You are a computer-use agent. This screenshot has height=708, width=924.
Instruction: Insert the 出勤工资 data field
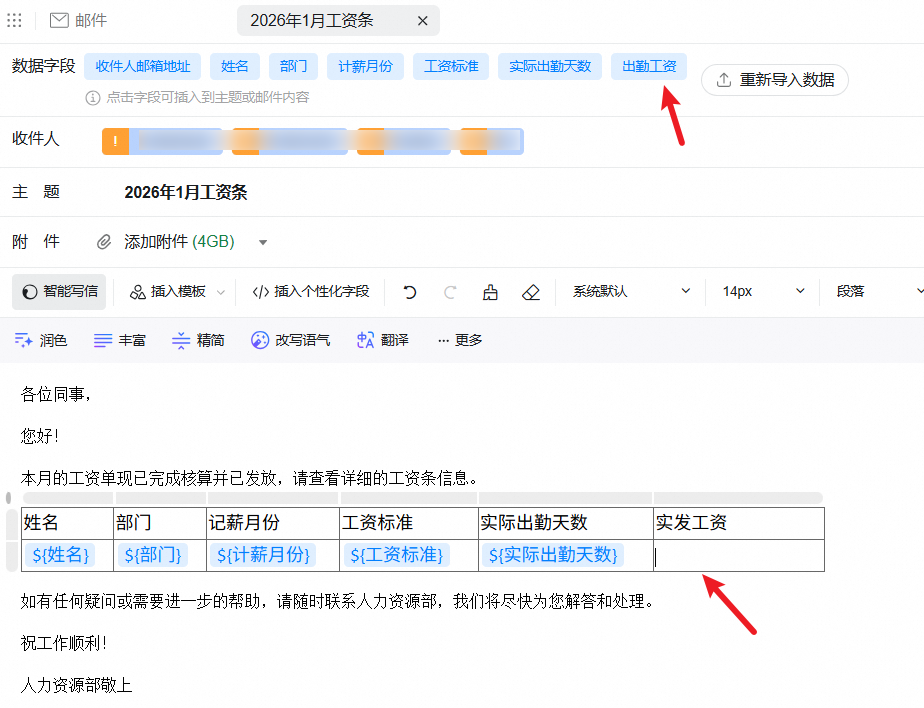coord(649,67)
